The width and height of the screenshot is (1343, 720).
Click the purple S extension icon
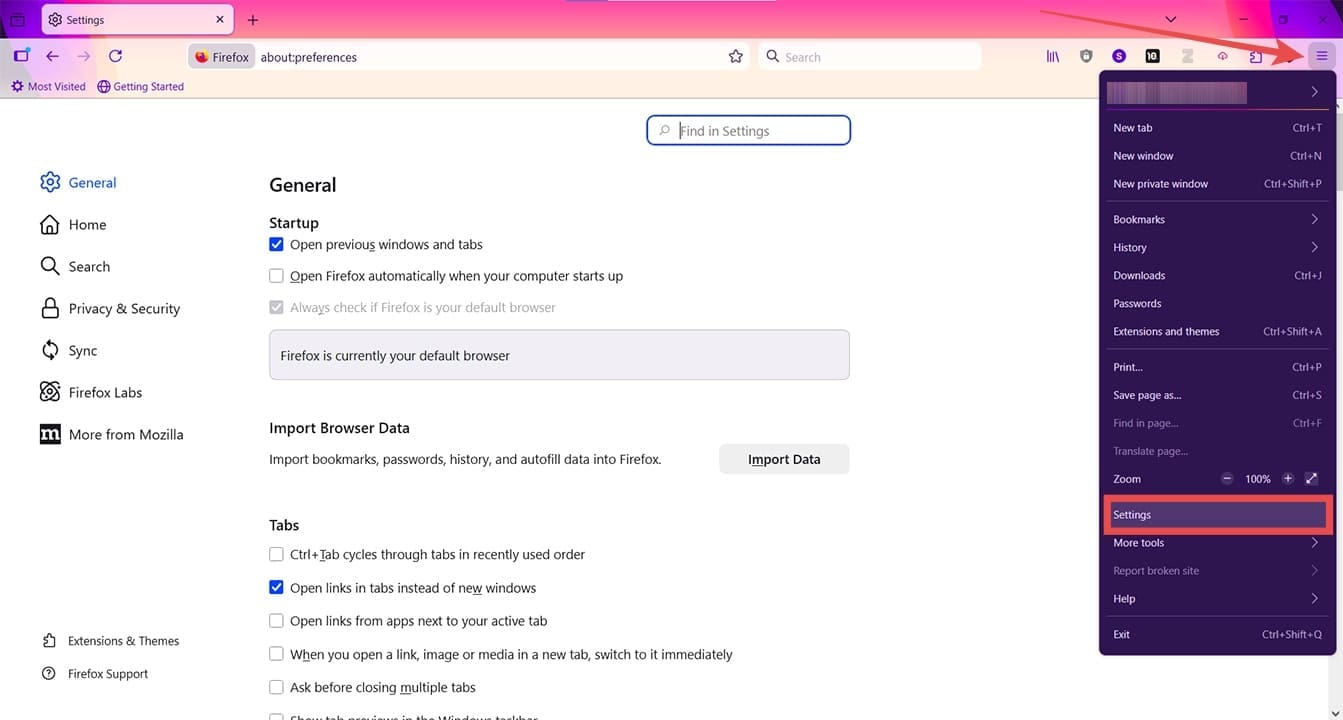point(1119,57)
